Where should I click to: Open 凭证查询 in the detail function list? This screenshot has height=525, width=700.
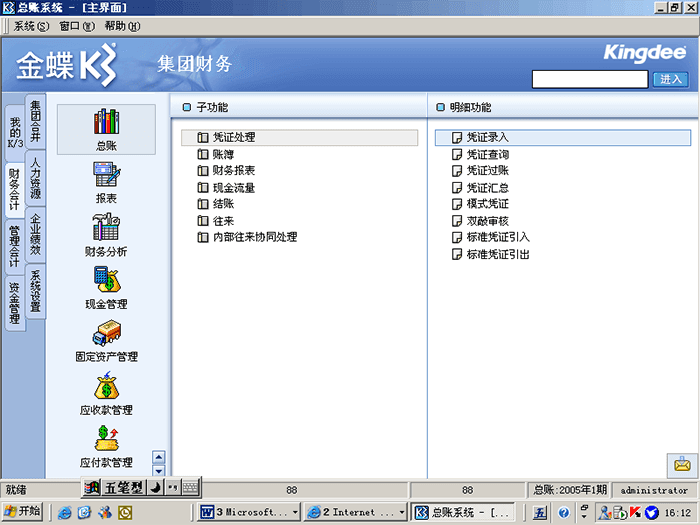tap(487, 155)
